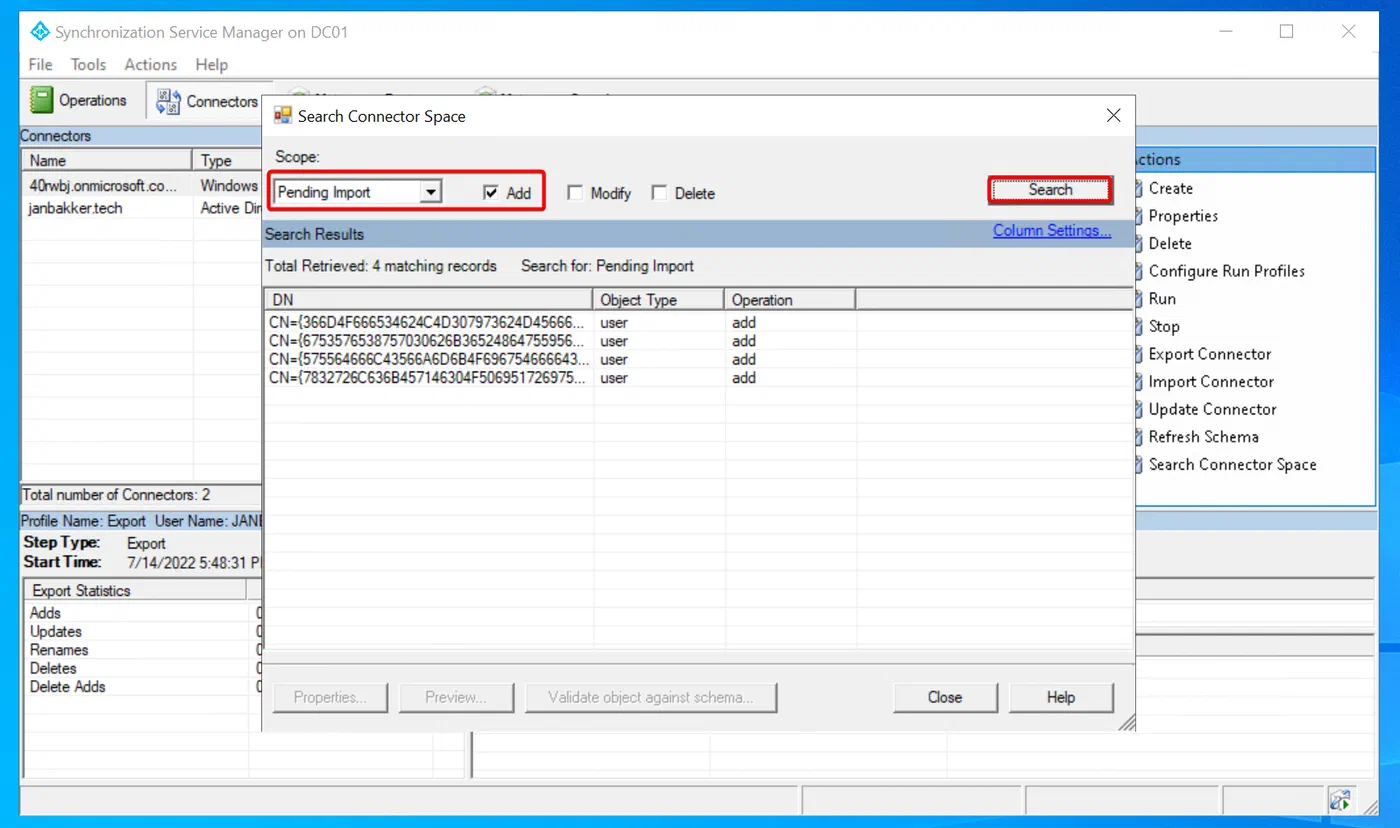The height and width of the screenshot is (828, 1400).
Task: Switch to the Operations tab
Action: (78, 100)
